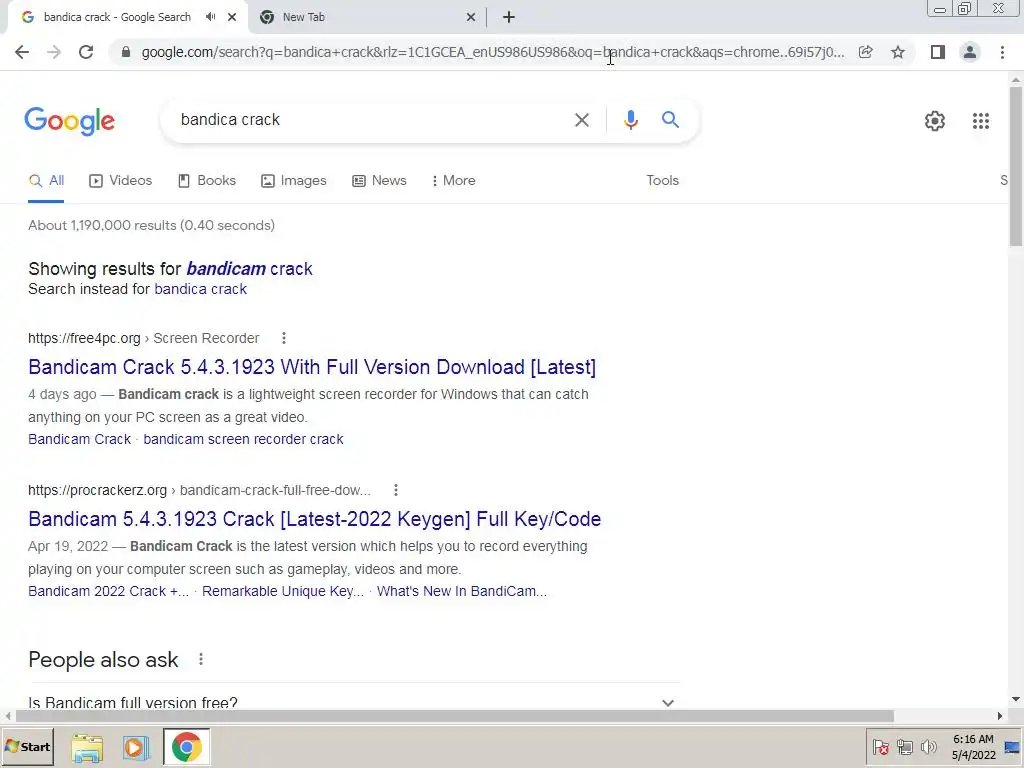Click the Chrome taskbar icon
Image resolution: width=1024 pixels, height=768 pixels.
coord(186,747)
